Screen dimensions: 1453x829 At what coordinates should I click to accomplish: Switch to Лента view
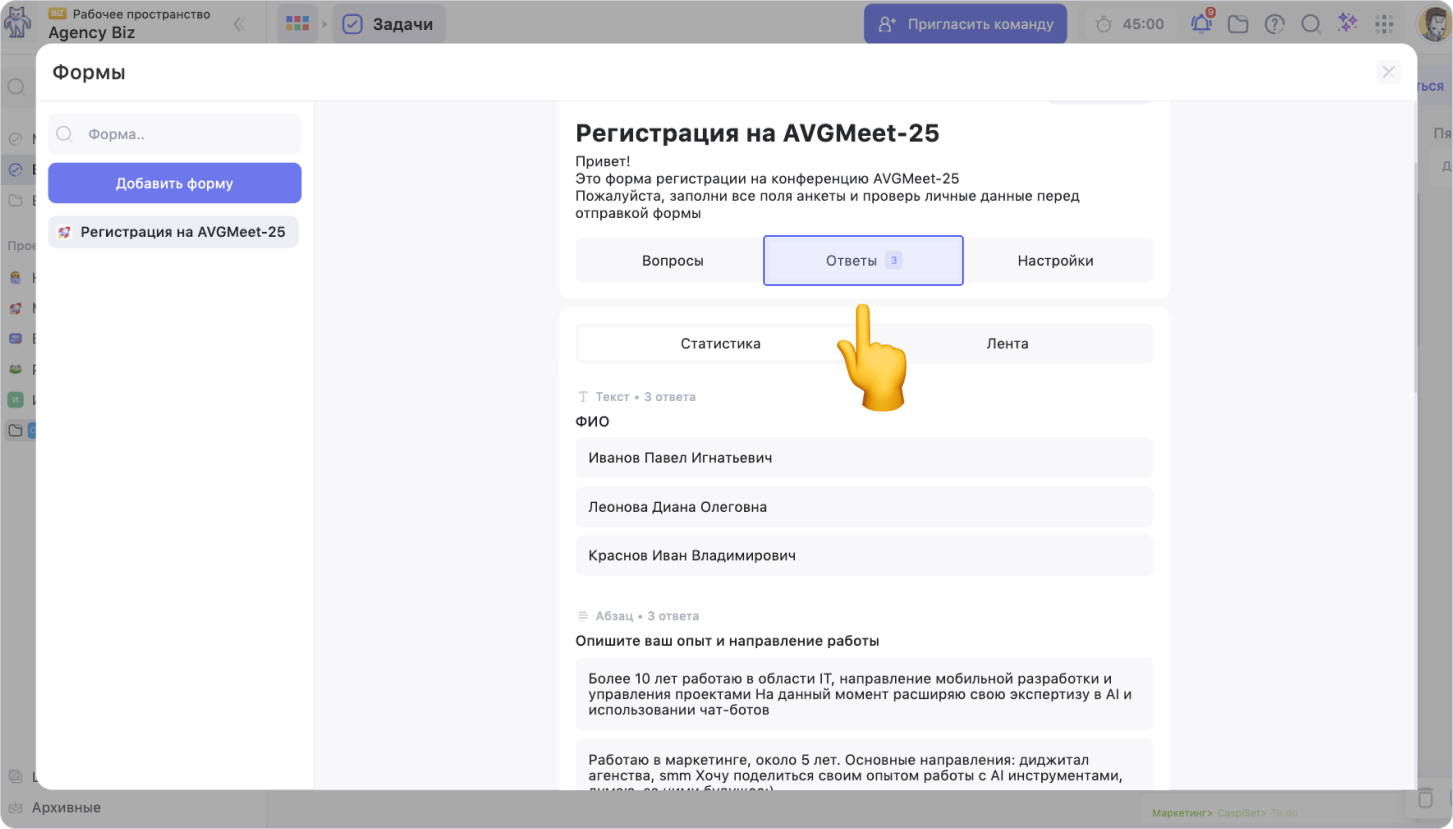1007,344
